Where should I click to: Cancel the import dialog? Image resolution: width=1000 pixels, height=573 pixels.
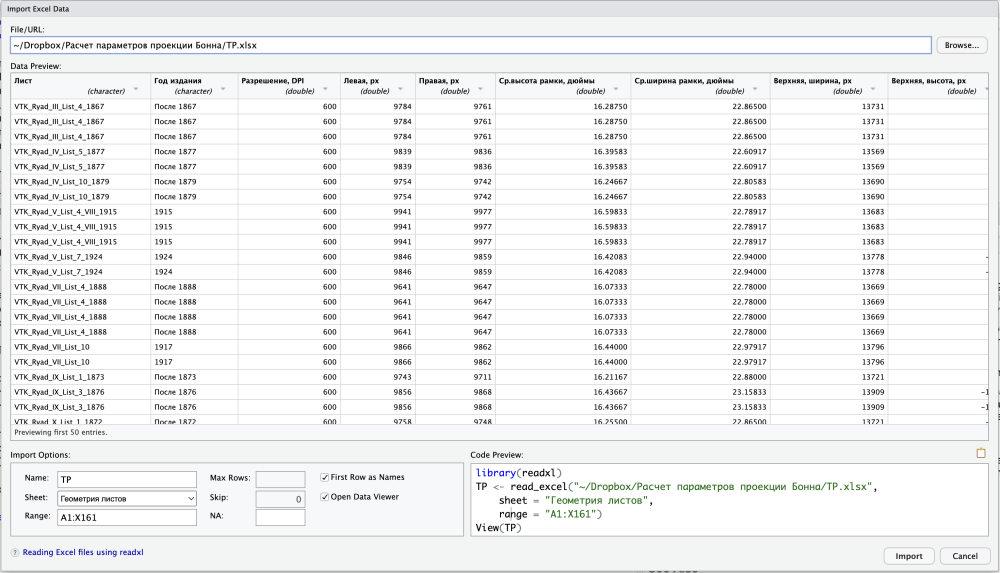[x=965, y=556]
